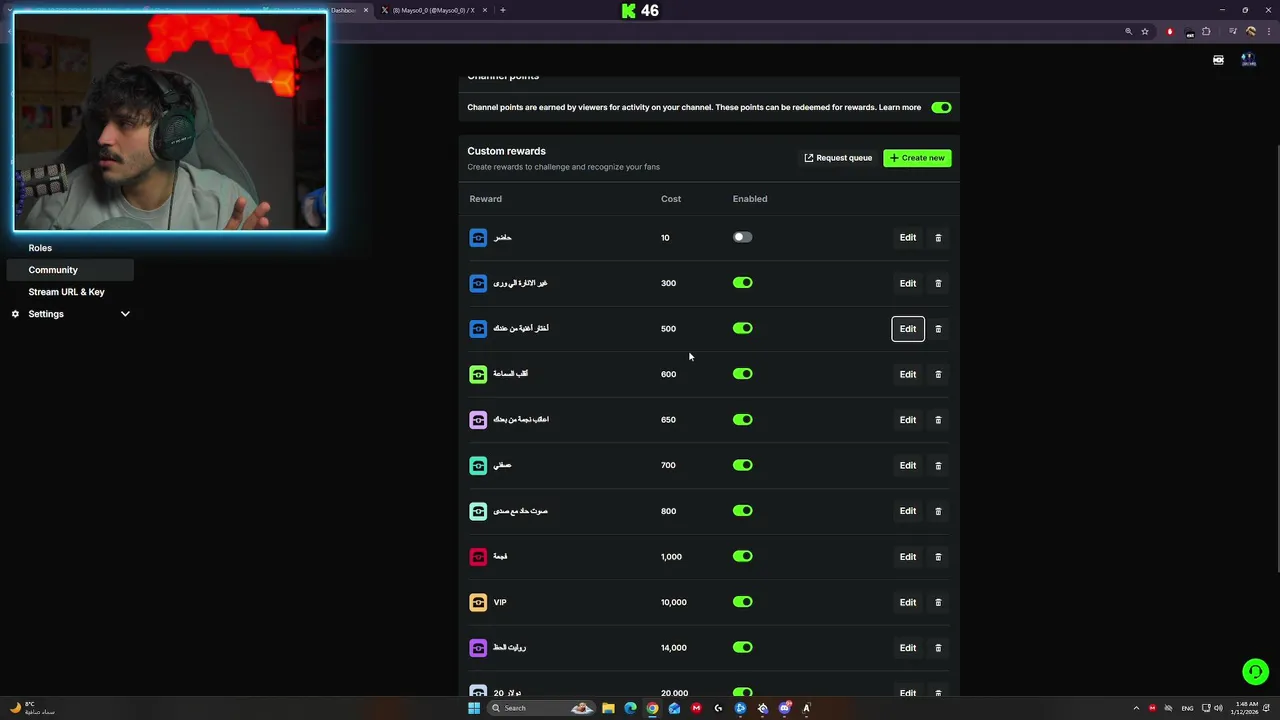Enable the 10-cost reward toggle

(x=742, y=237)
